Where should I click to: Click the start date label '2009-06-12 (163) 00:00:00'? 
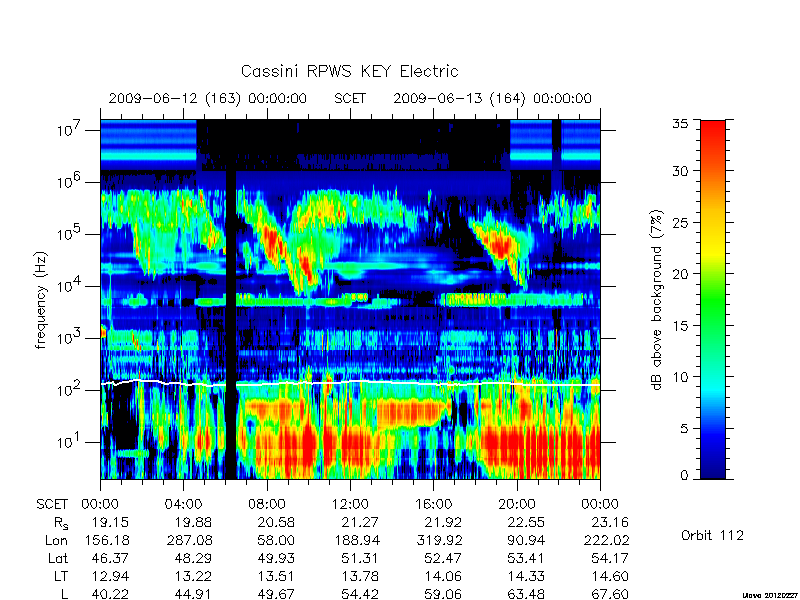point(208,98)
